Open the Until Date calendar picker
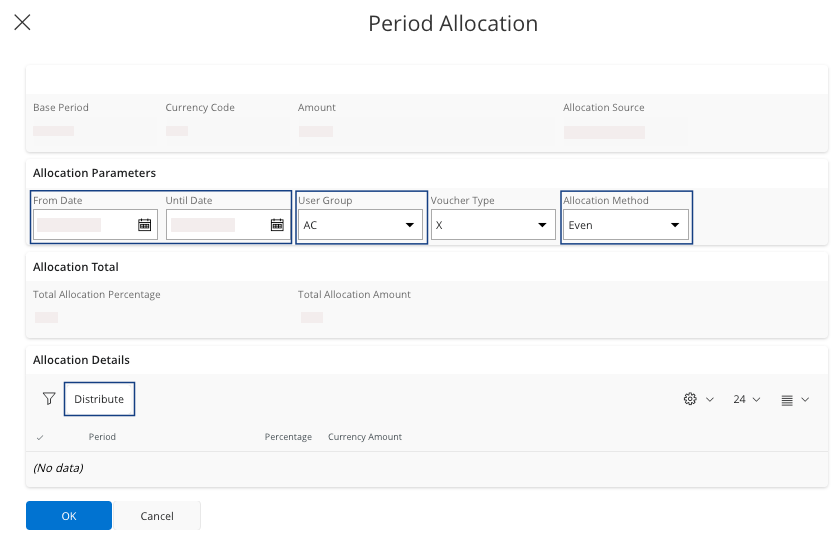This screenshot has height=539, width=838. 277,225
